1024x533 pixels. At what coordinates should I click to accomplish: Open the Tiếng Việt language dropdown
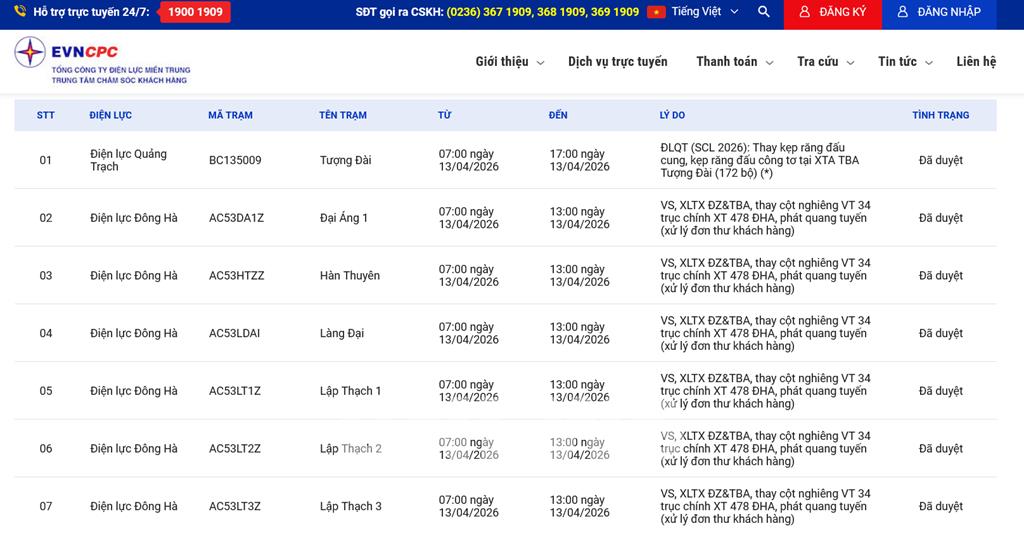click(705, 12)
